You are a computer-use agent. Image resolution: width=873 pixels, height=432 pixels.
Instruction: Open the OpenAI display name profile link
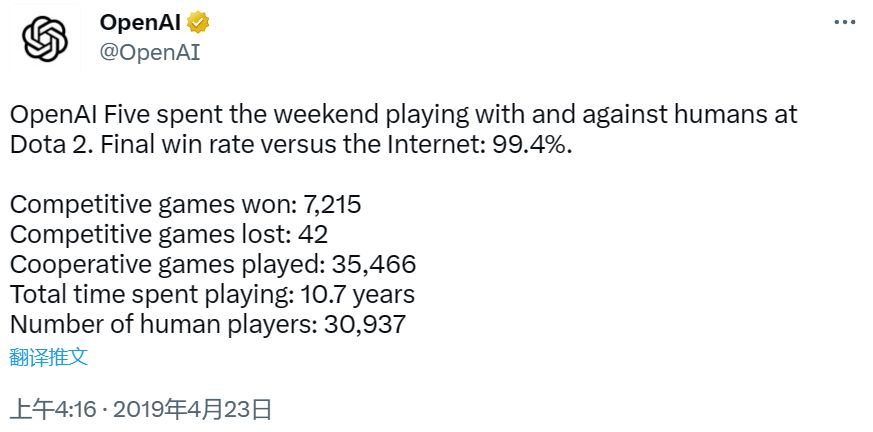pyautogui.click(x=140, y=23)
